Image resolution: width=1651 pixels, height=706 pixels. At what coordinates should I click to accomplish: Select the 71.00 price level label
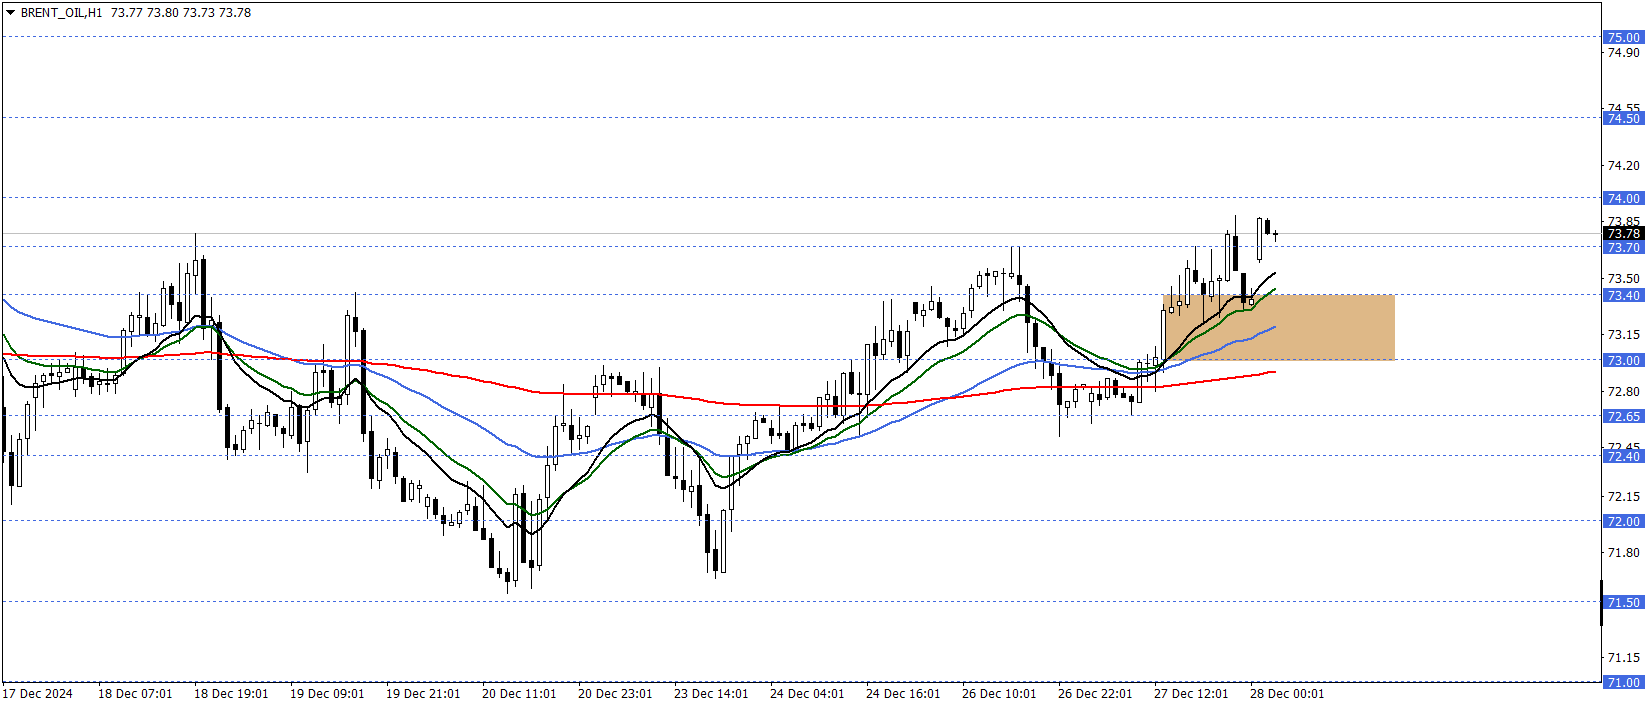1623,682
